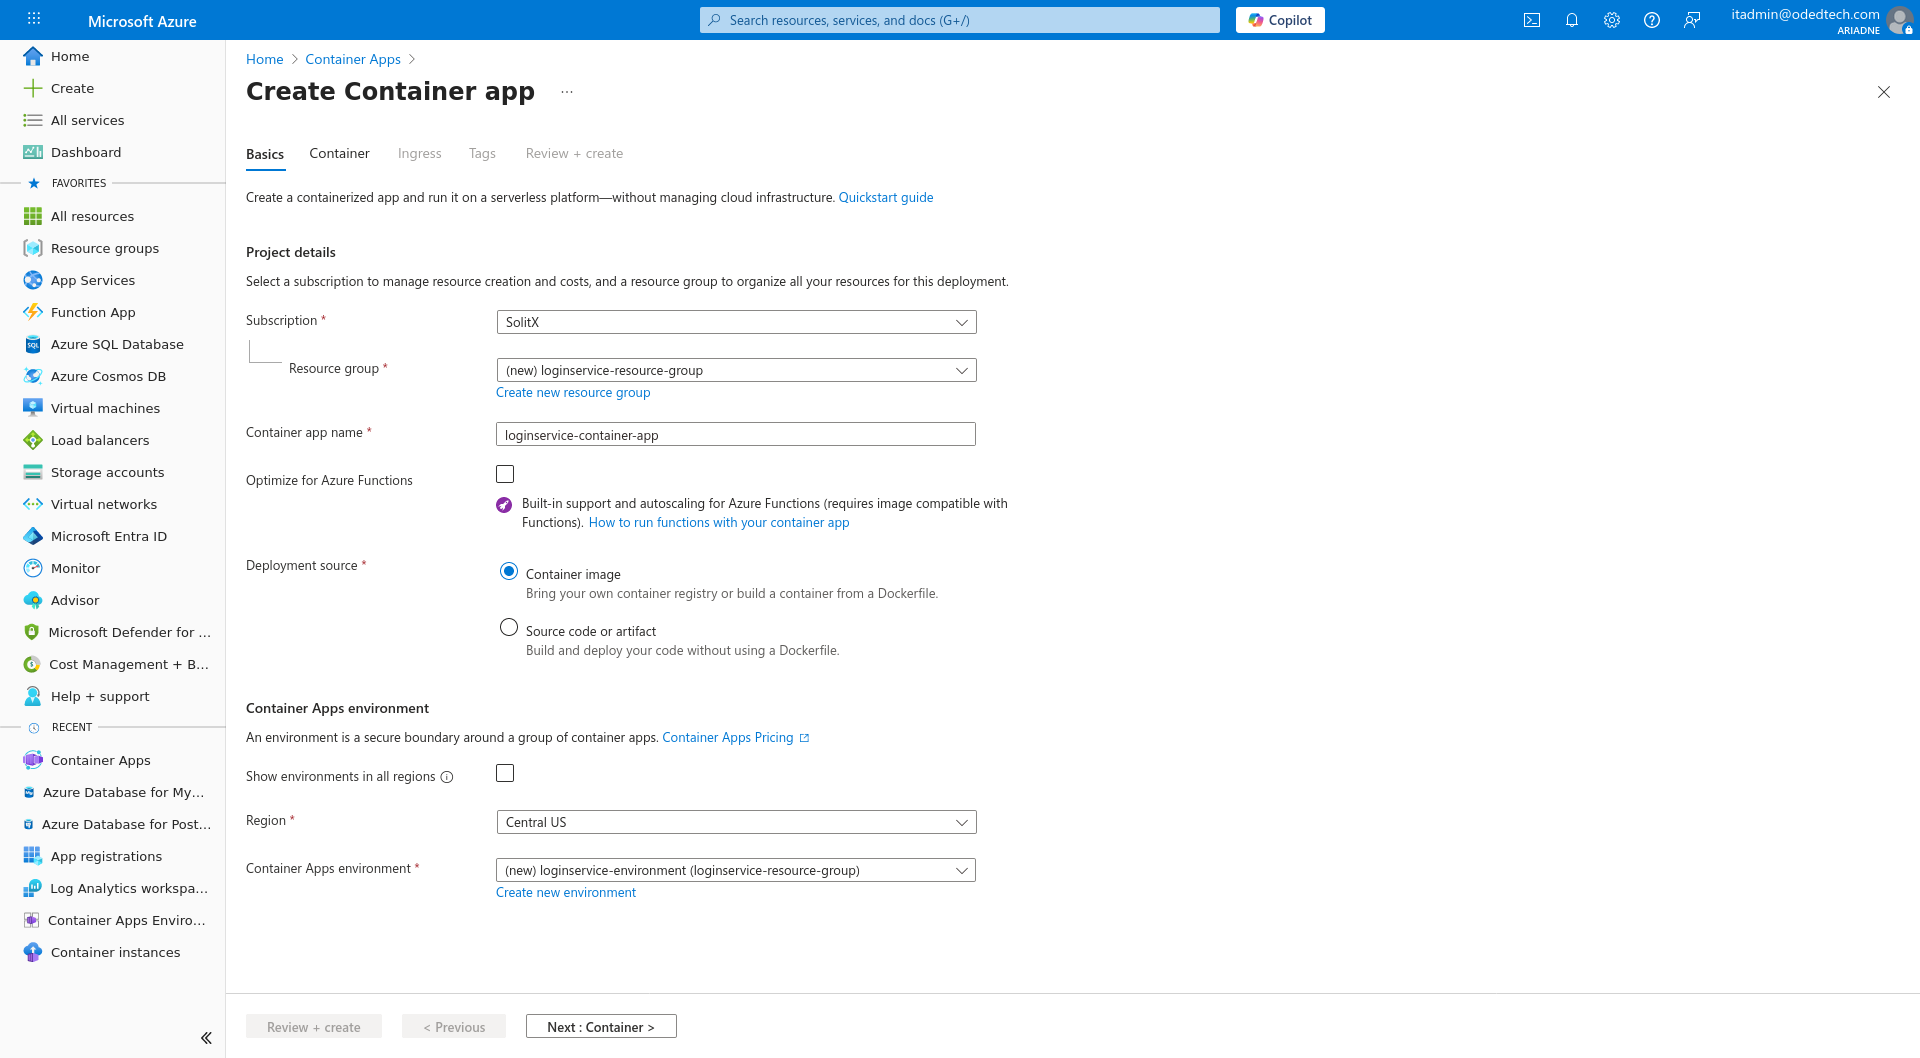The width and height of the screenshot is (1920, 1058).
Task: Select Source code or artifact option
Action: pos(509,627)
